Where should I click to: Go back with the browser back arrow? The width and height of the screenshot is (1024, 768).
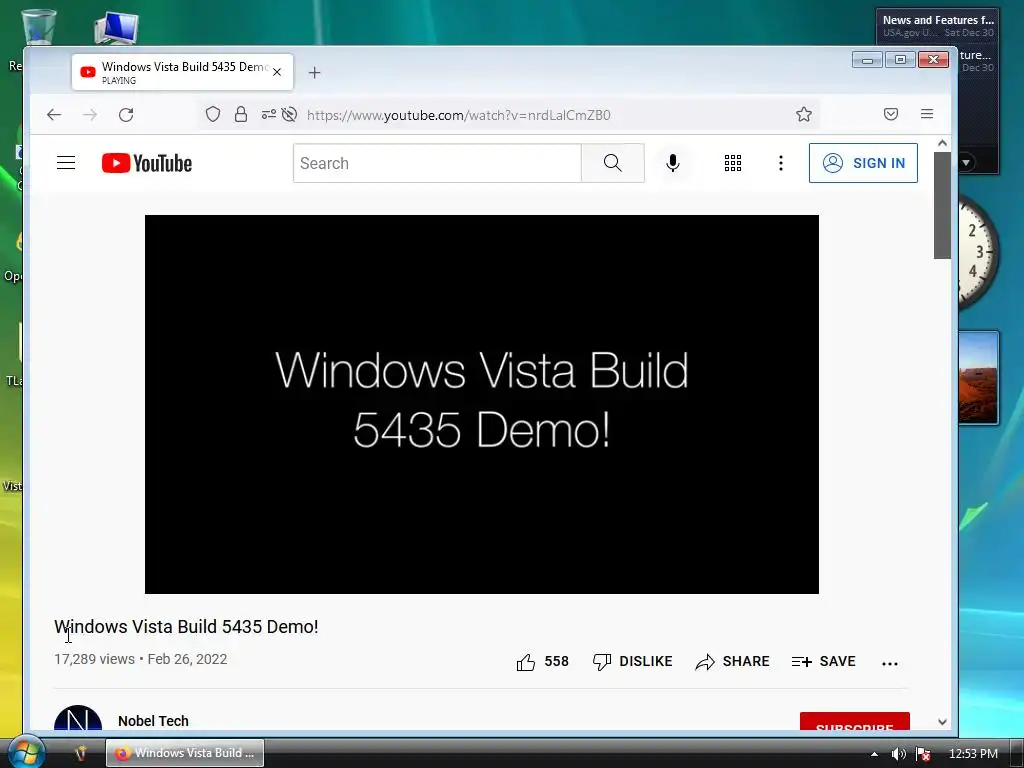(x=54, y=115)
